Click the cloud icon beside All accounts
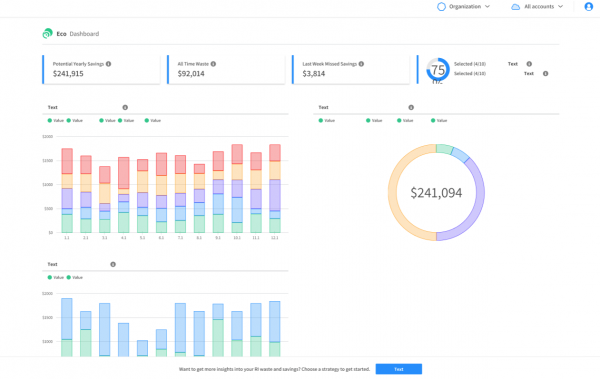600x379 pixels. coord(515,7)
